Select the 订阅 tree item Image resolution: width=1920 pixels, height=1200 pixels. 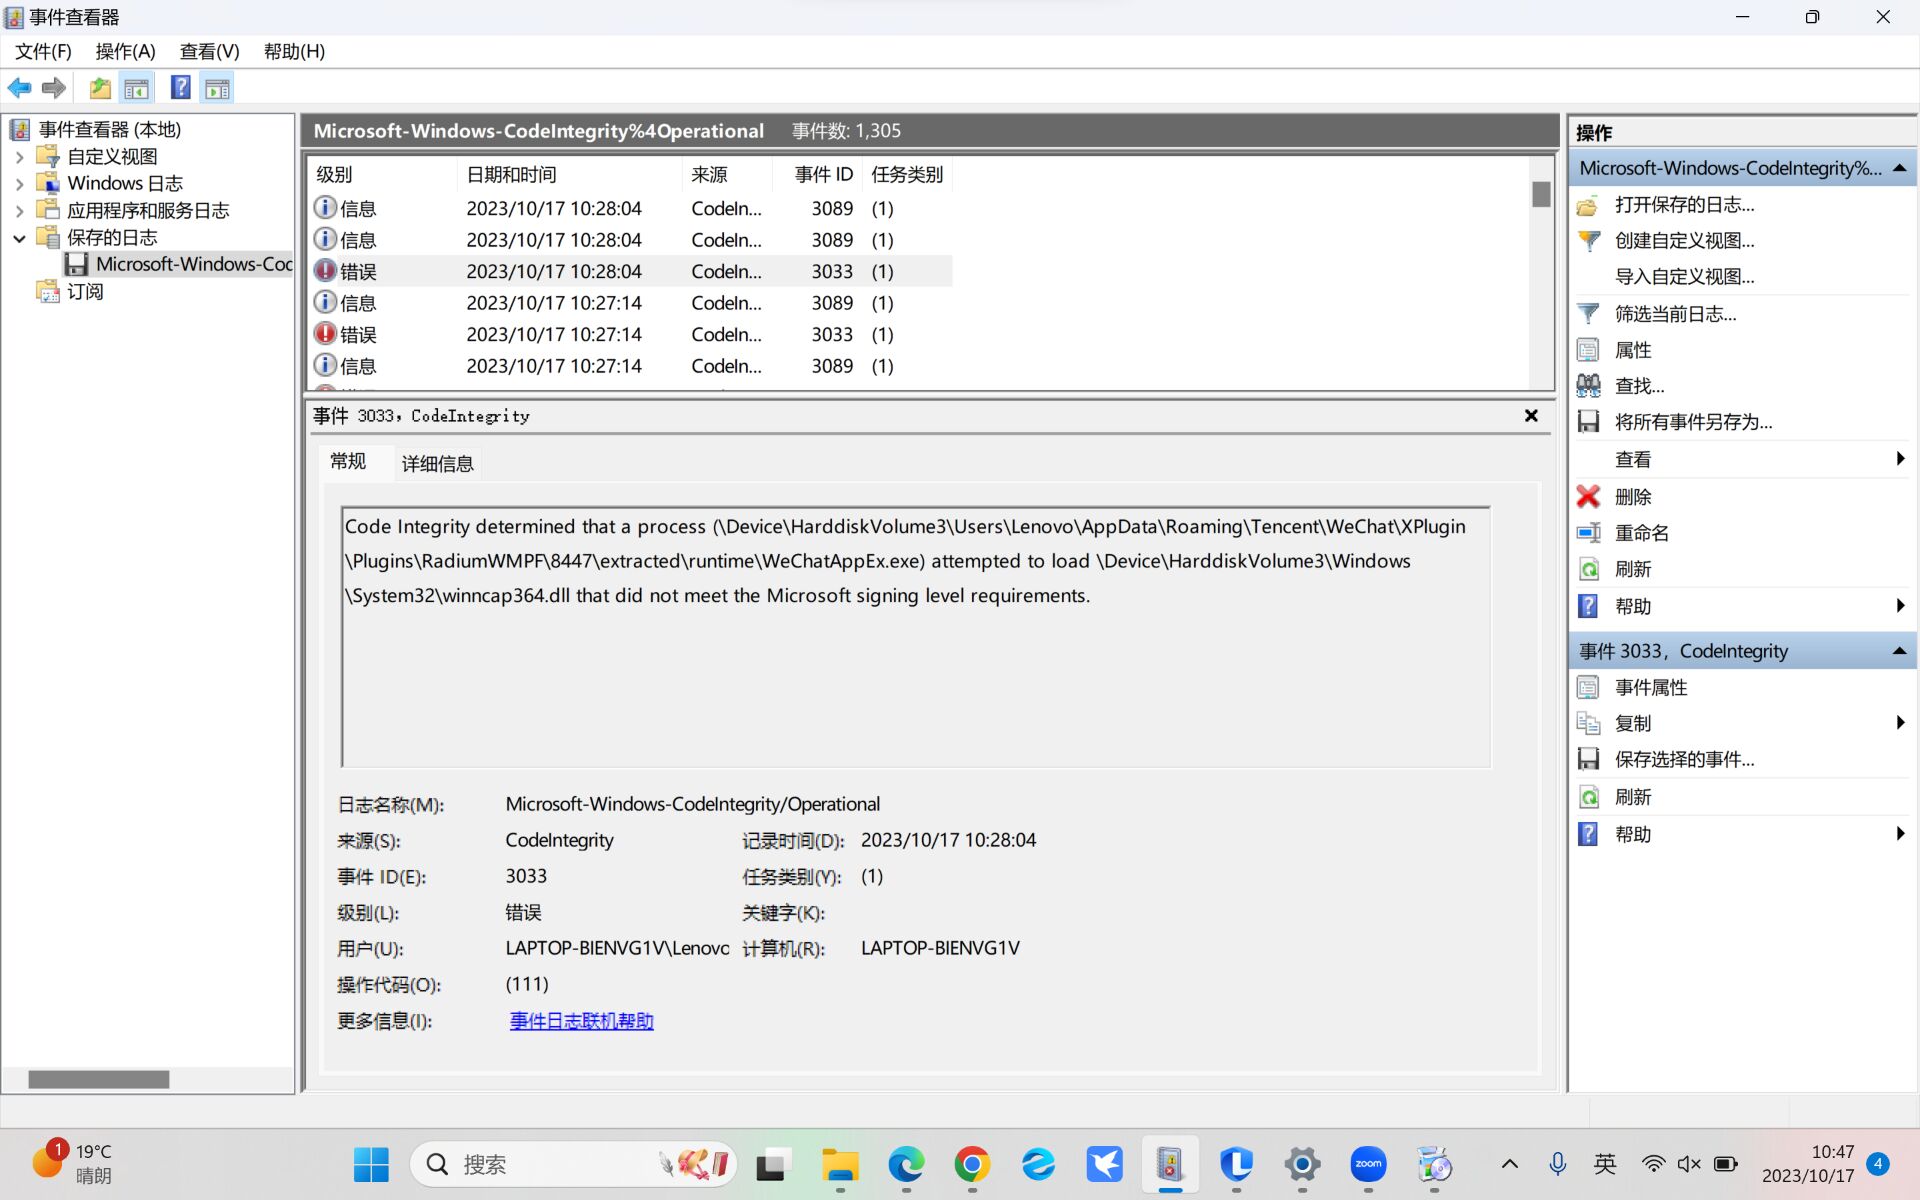click(85, 292)
